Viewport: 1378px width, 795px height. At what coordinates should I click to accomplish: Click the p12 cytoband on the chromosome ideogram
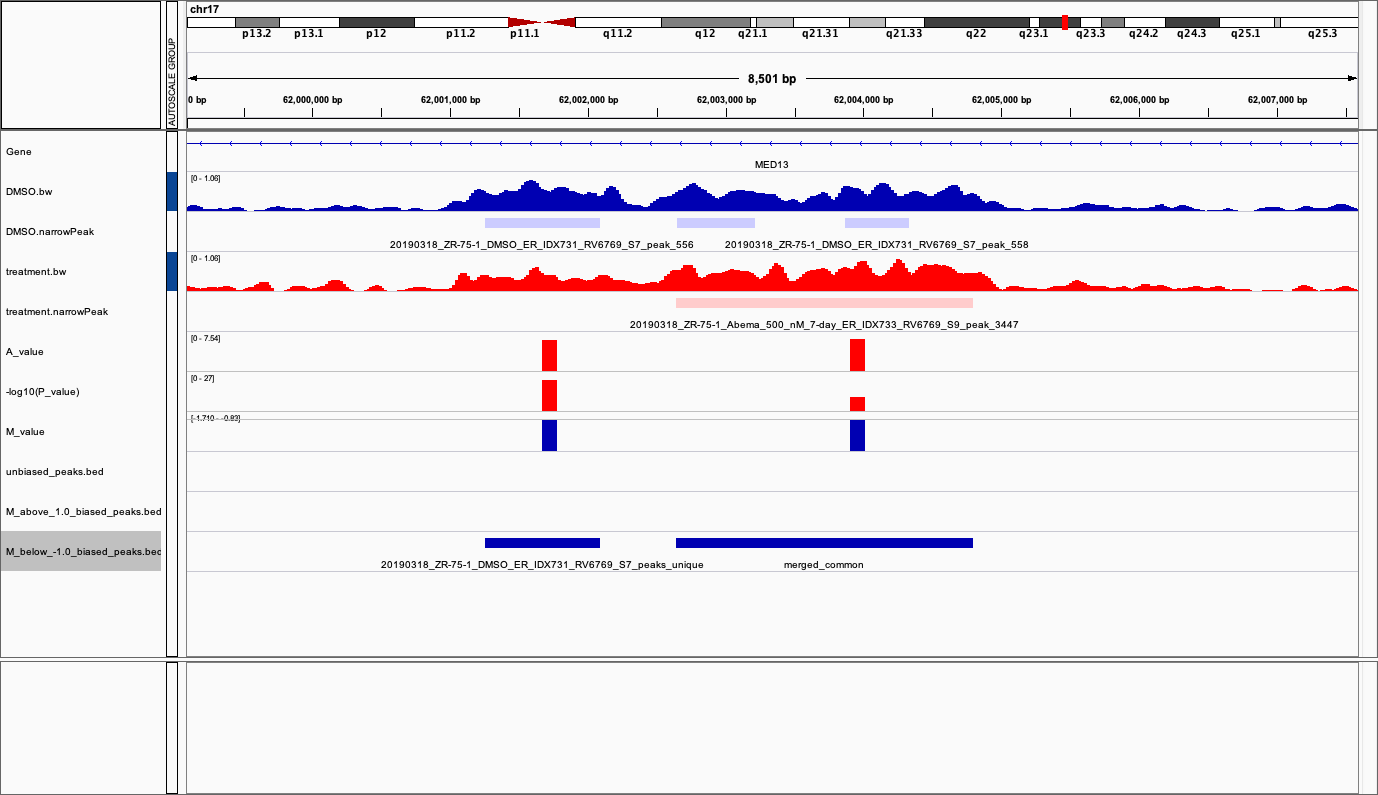(377, 22)
